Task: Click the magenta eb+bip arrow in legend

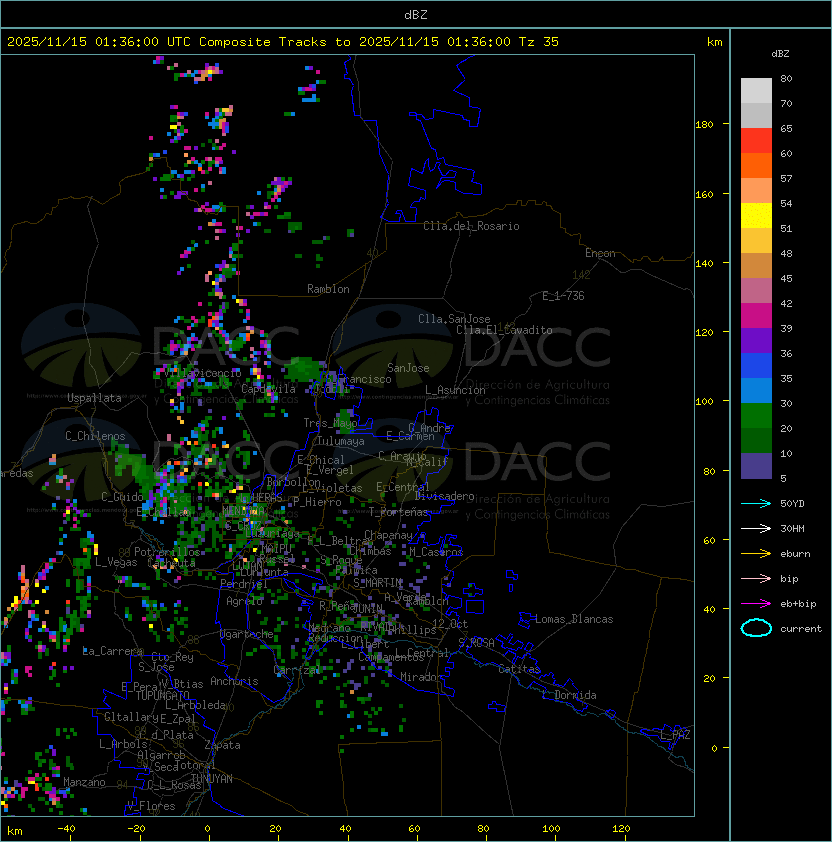Action: pyautogui.click(x=756, y=604)
